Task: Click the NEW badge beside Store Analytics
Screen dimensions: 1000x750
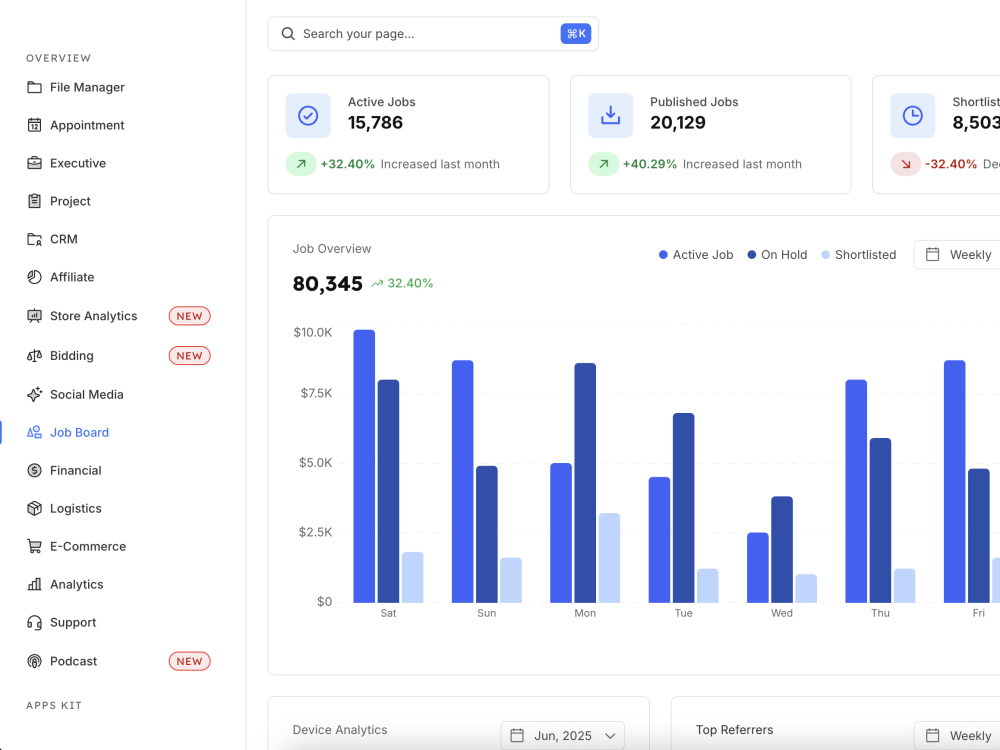Action: click(189, 316)
